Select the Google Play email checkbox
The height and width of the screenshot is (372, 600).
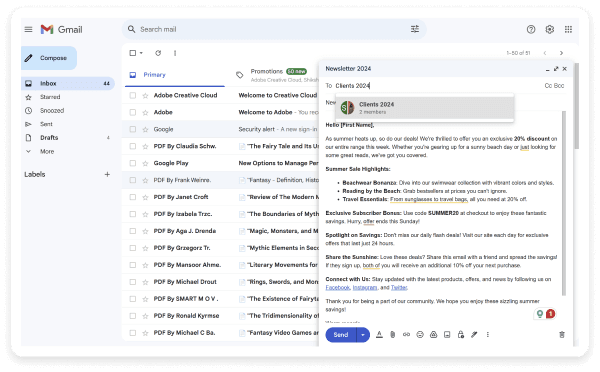(x=133, y=163)
